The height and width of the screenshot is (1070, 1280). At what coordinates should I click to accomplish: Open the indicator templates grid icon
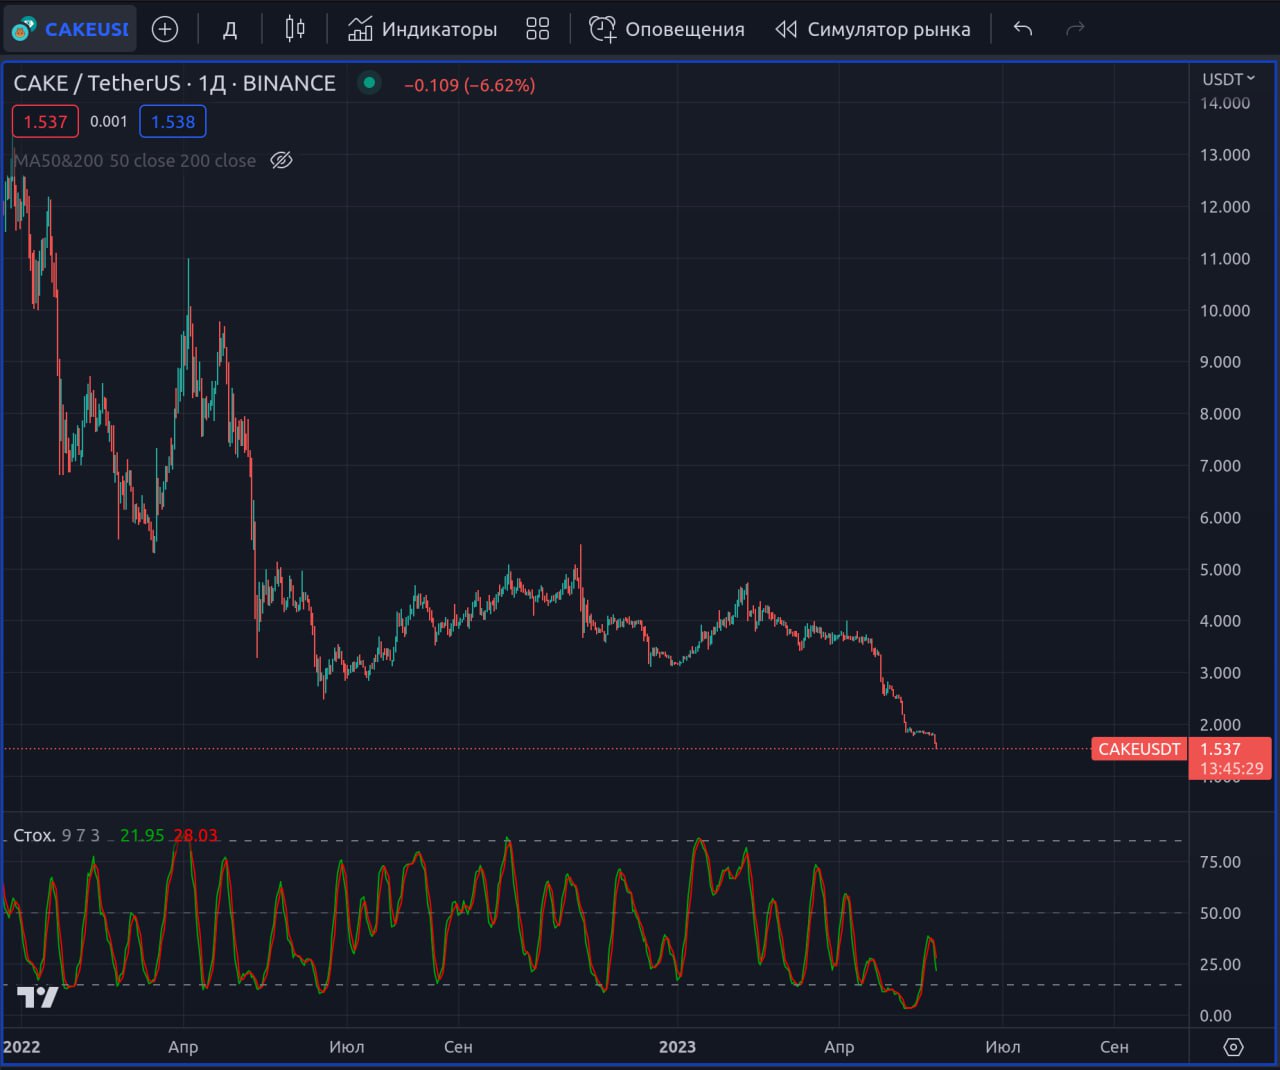(x=538, y=29)
